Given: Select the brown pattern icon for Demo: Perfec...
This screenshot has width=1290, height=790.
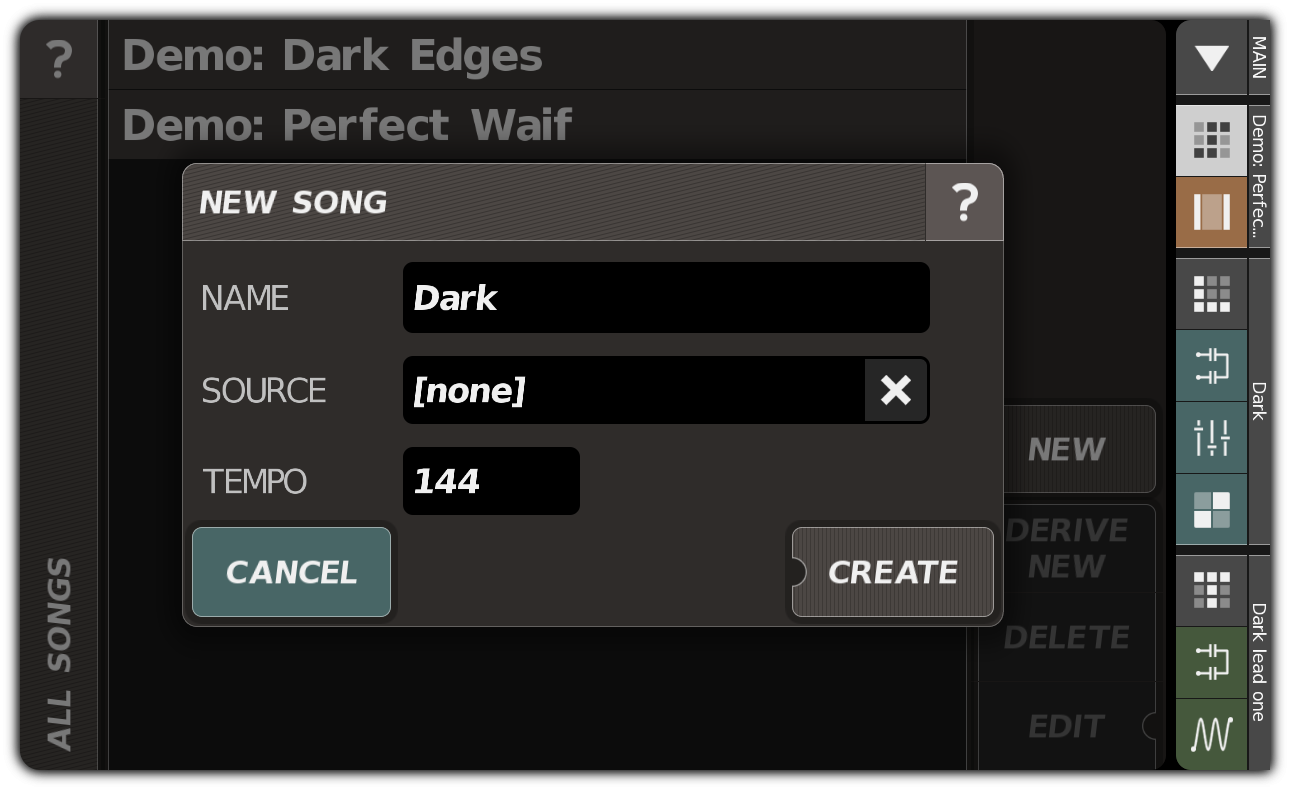Looking at the screenshot, I should (x=1211, y=212).
